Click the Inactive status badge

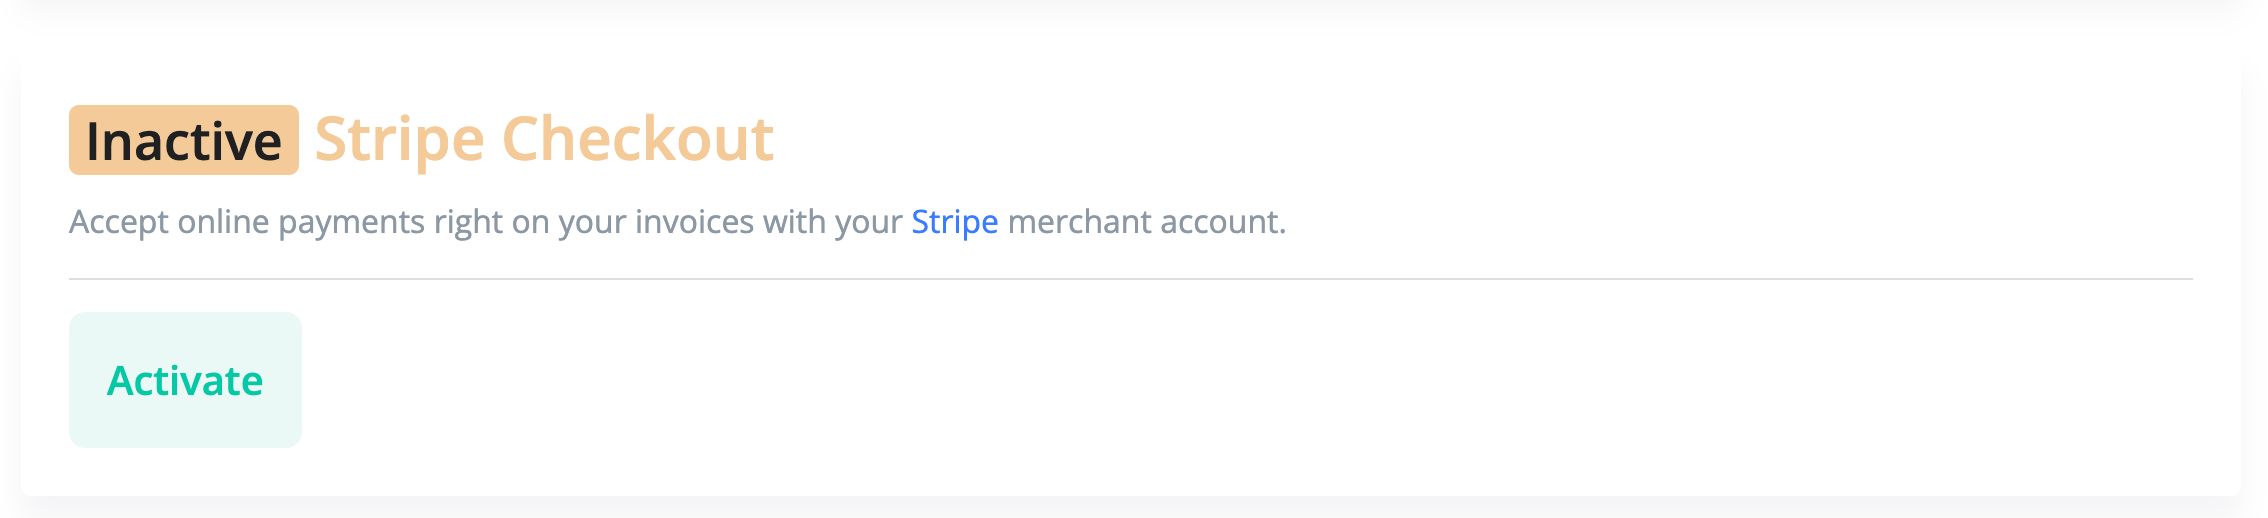point(184,141)
